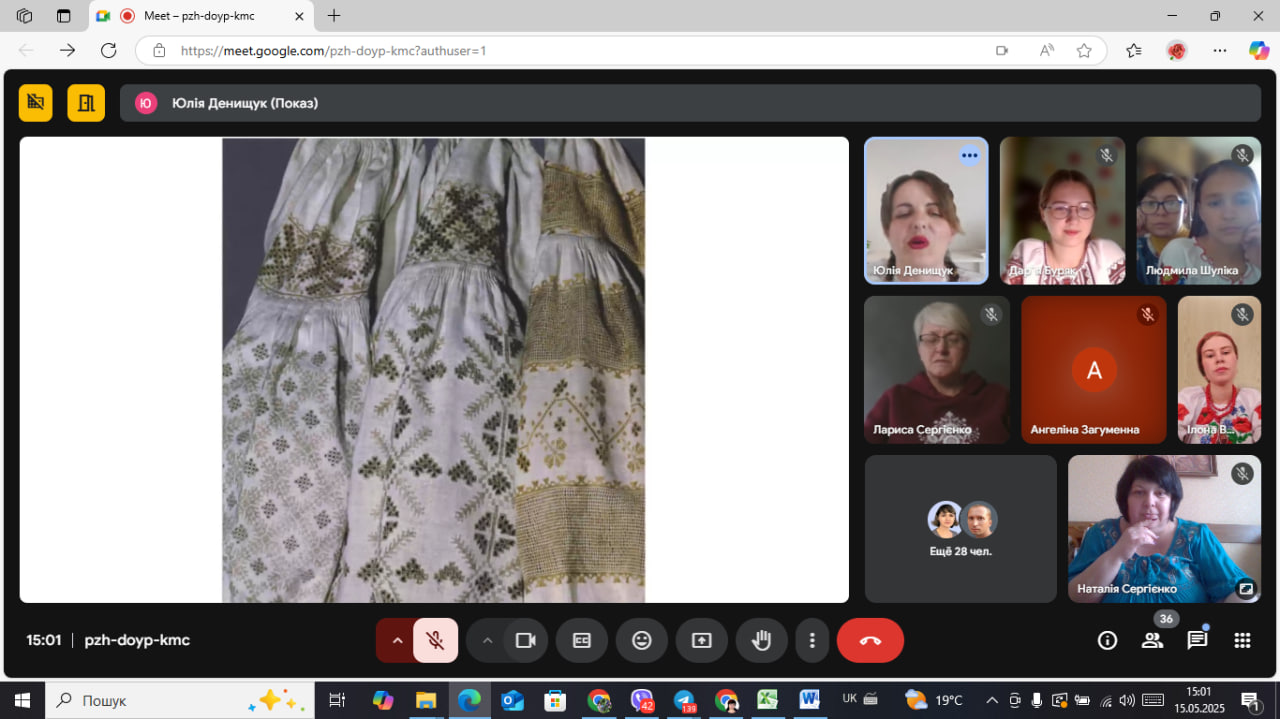Open the 'Ещё 28 чел.' participants tile

point(961,529)
